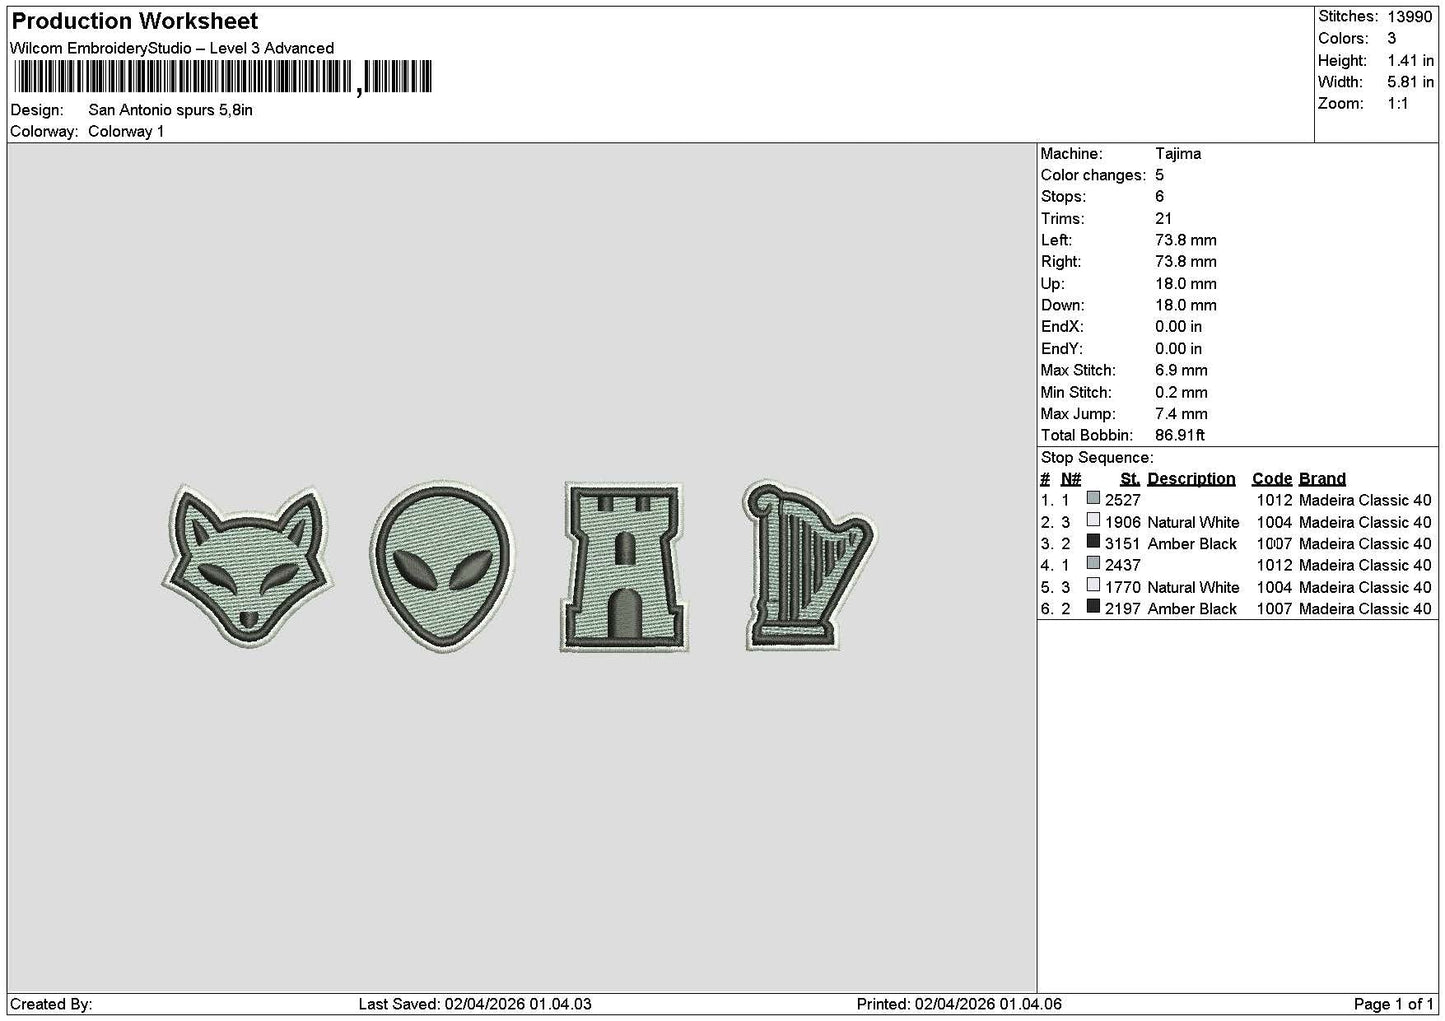Click the barcode under the worksheet title
Image resolution: width=1445 pixels, height=1021 pixels.
tap(221, 77)
